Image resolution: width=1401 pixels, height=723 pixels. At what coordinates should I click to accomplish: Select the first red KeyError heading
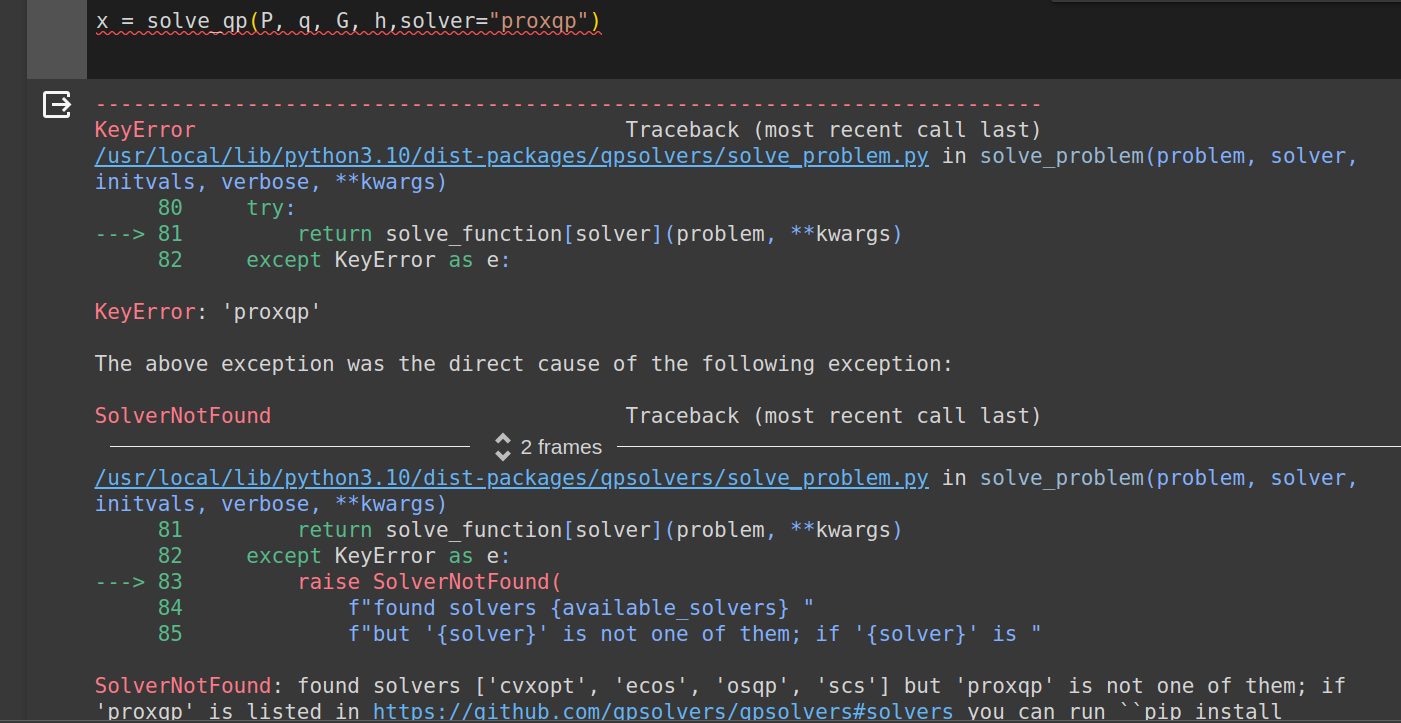(x=145, y=130)
